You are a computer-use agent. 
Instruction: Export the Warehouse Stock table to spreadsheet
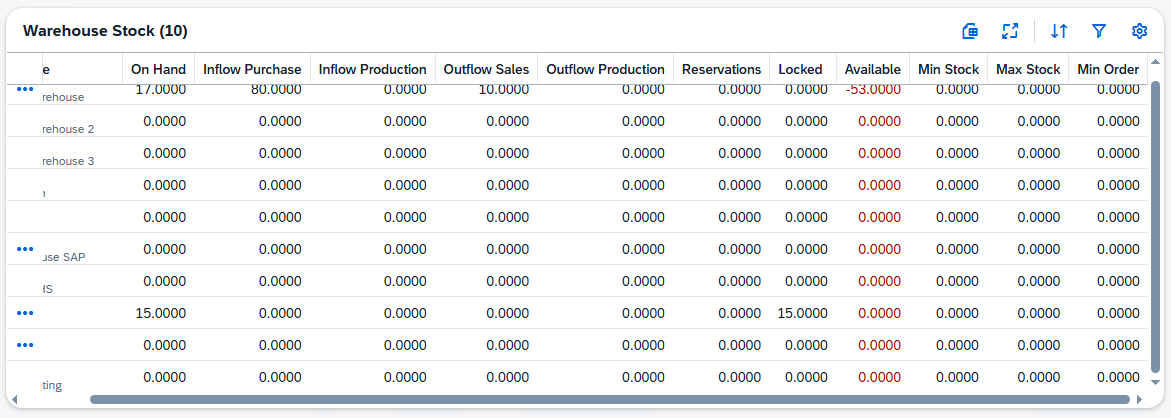click(x=970, y=31)
